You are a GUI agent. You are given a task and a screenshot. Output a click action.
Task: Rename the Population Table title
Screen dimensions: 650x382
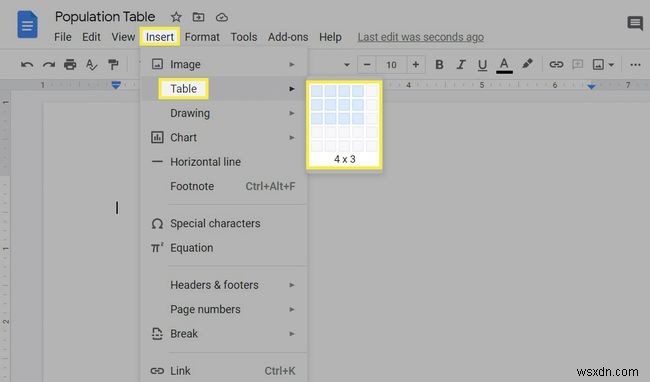click(105, 17)
